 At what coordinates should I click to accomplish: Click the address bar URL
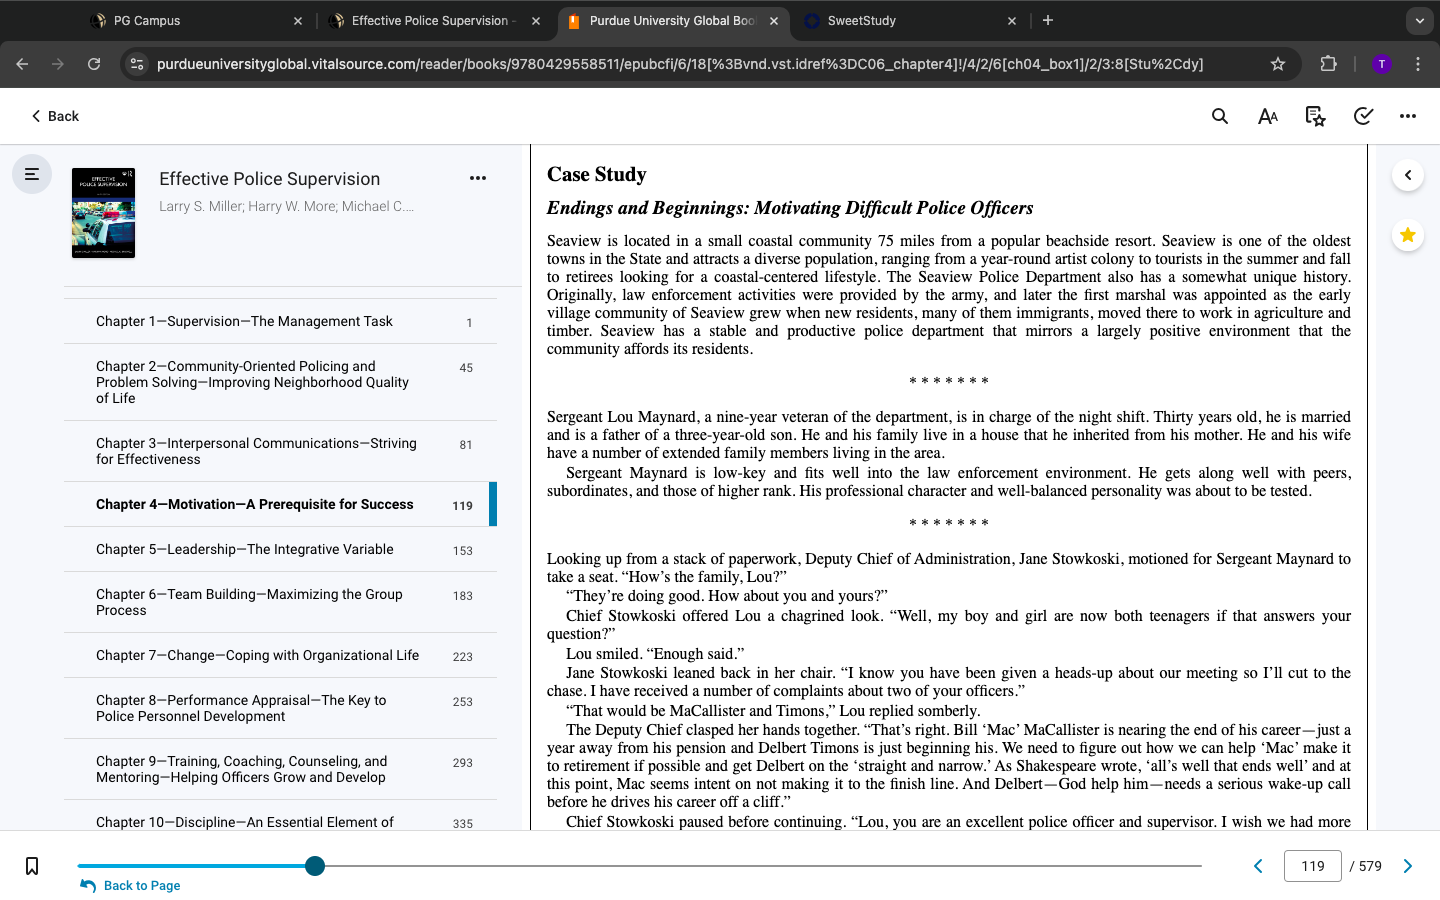click(x=680, y=64)
